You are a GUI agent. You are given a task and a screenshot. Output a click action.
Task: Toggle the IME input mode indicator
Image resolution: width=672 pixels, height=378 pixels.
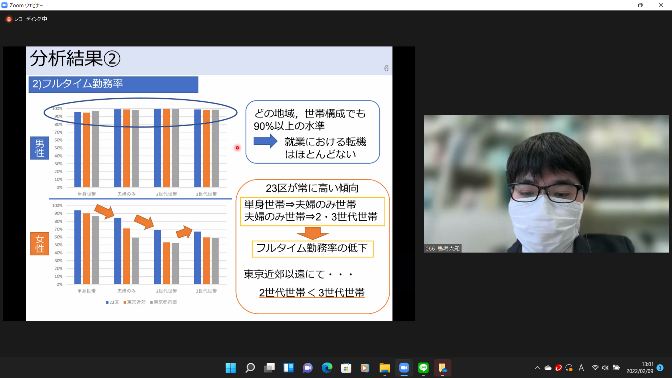pos(581,368)
